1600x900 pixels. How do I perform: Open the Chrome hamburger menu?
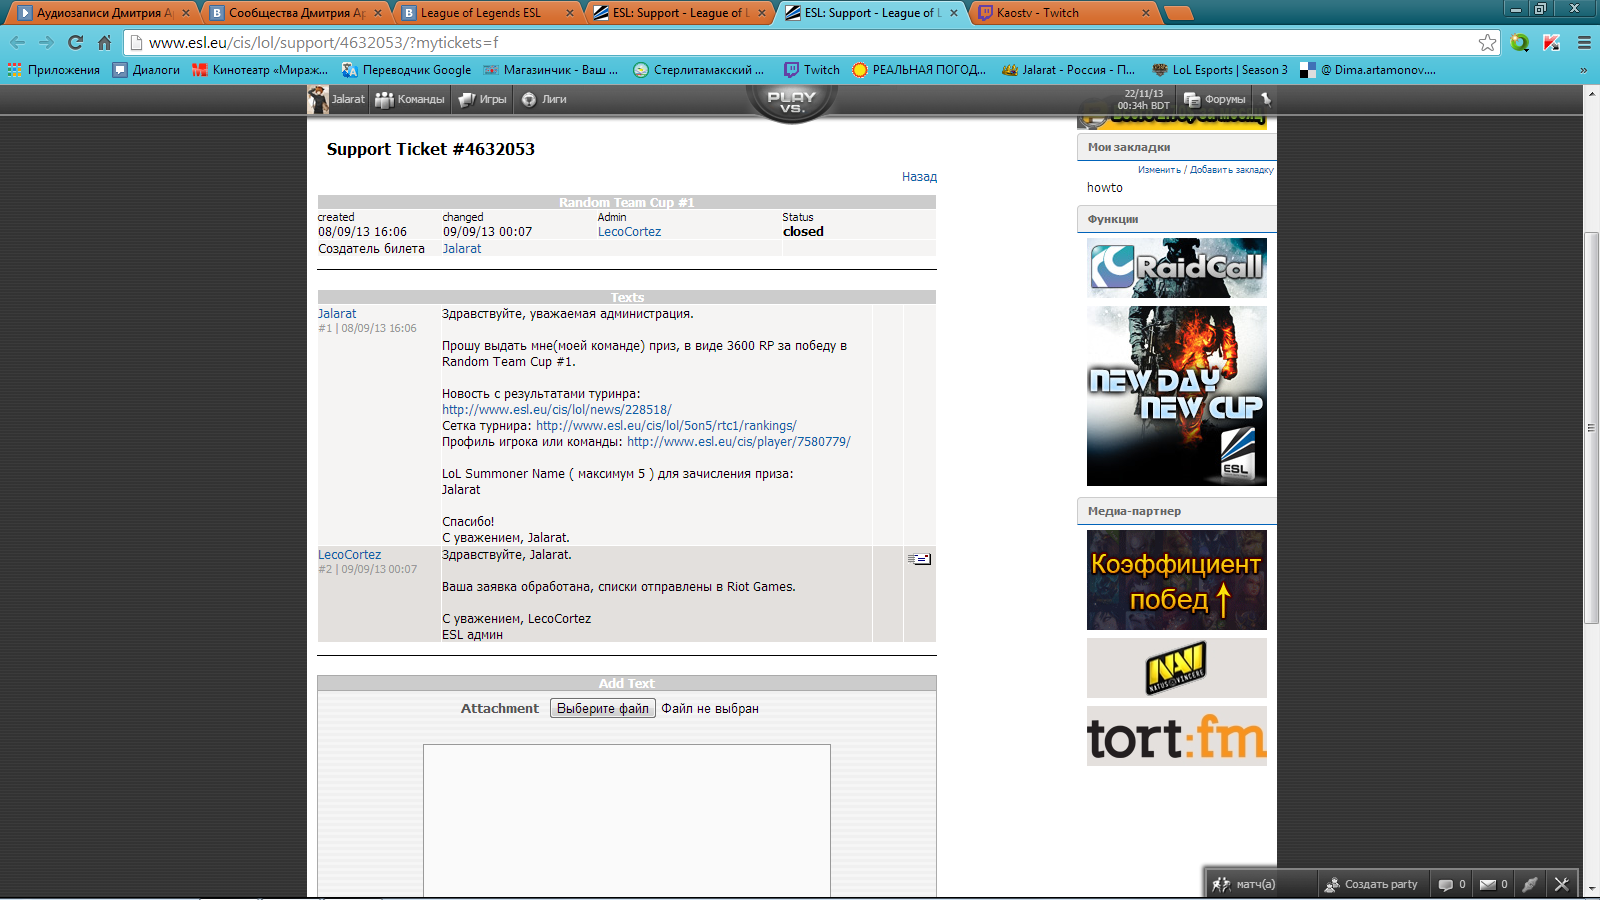(1584, 42)
